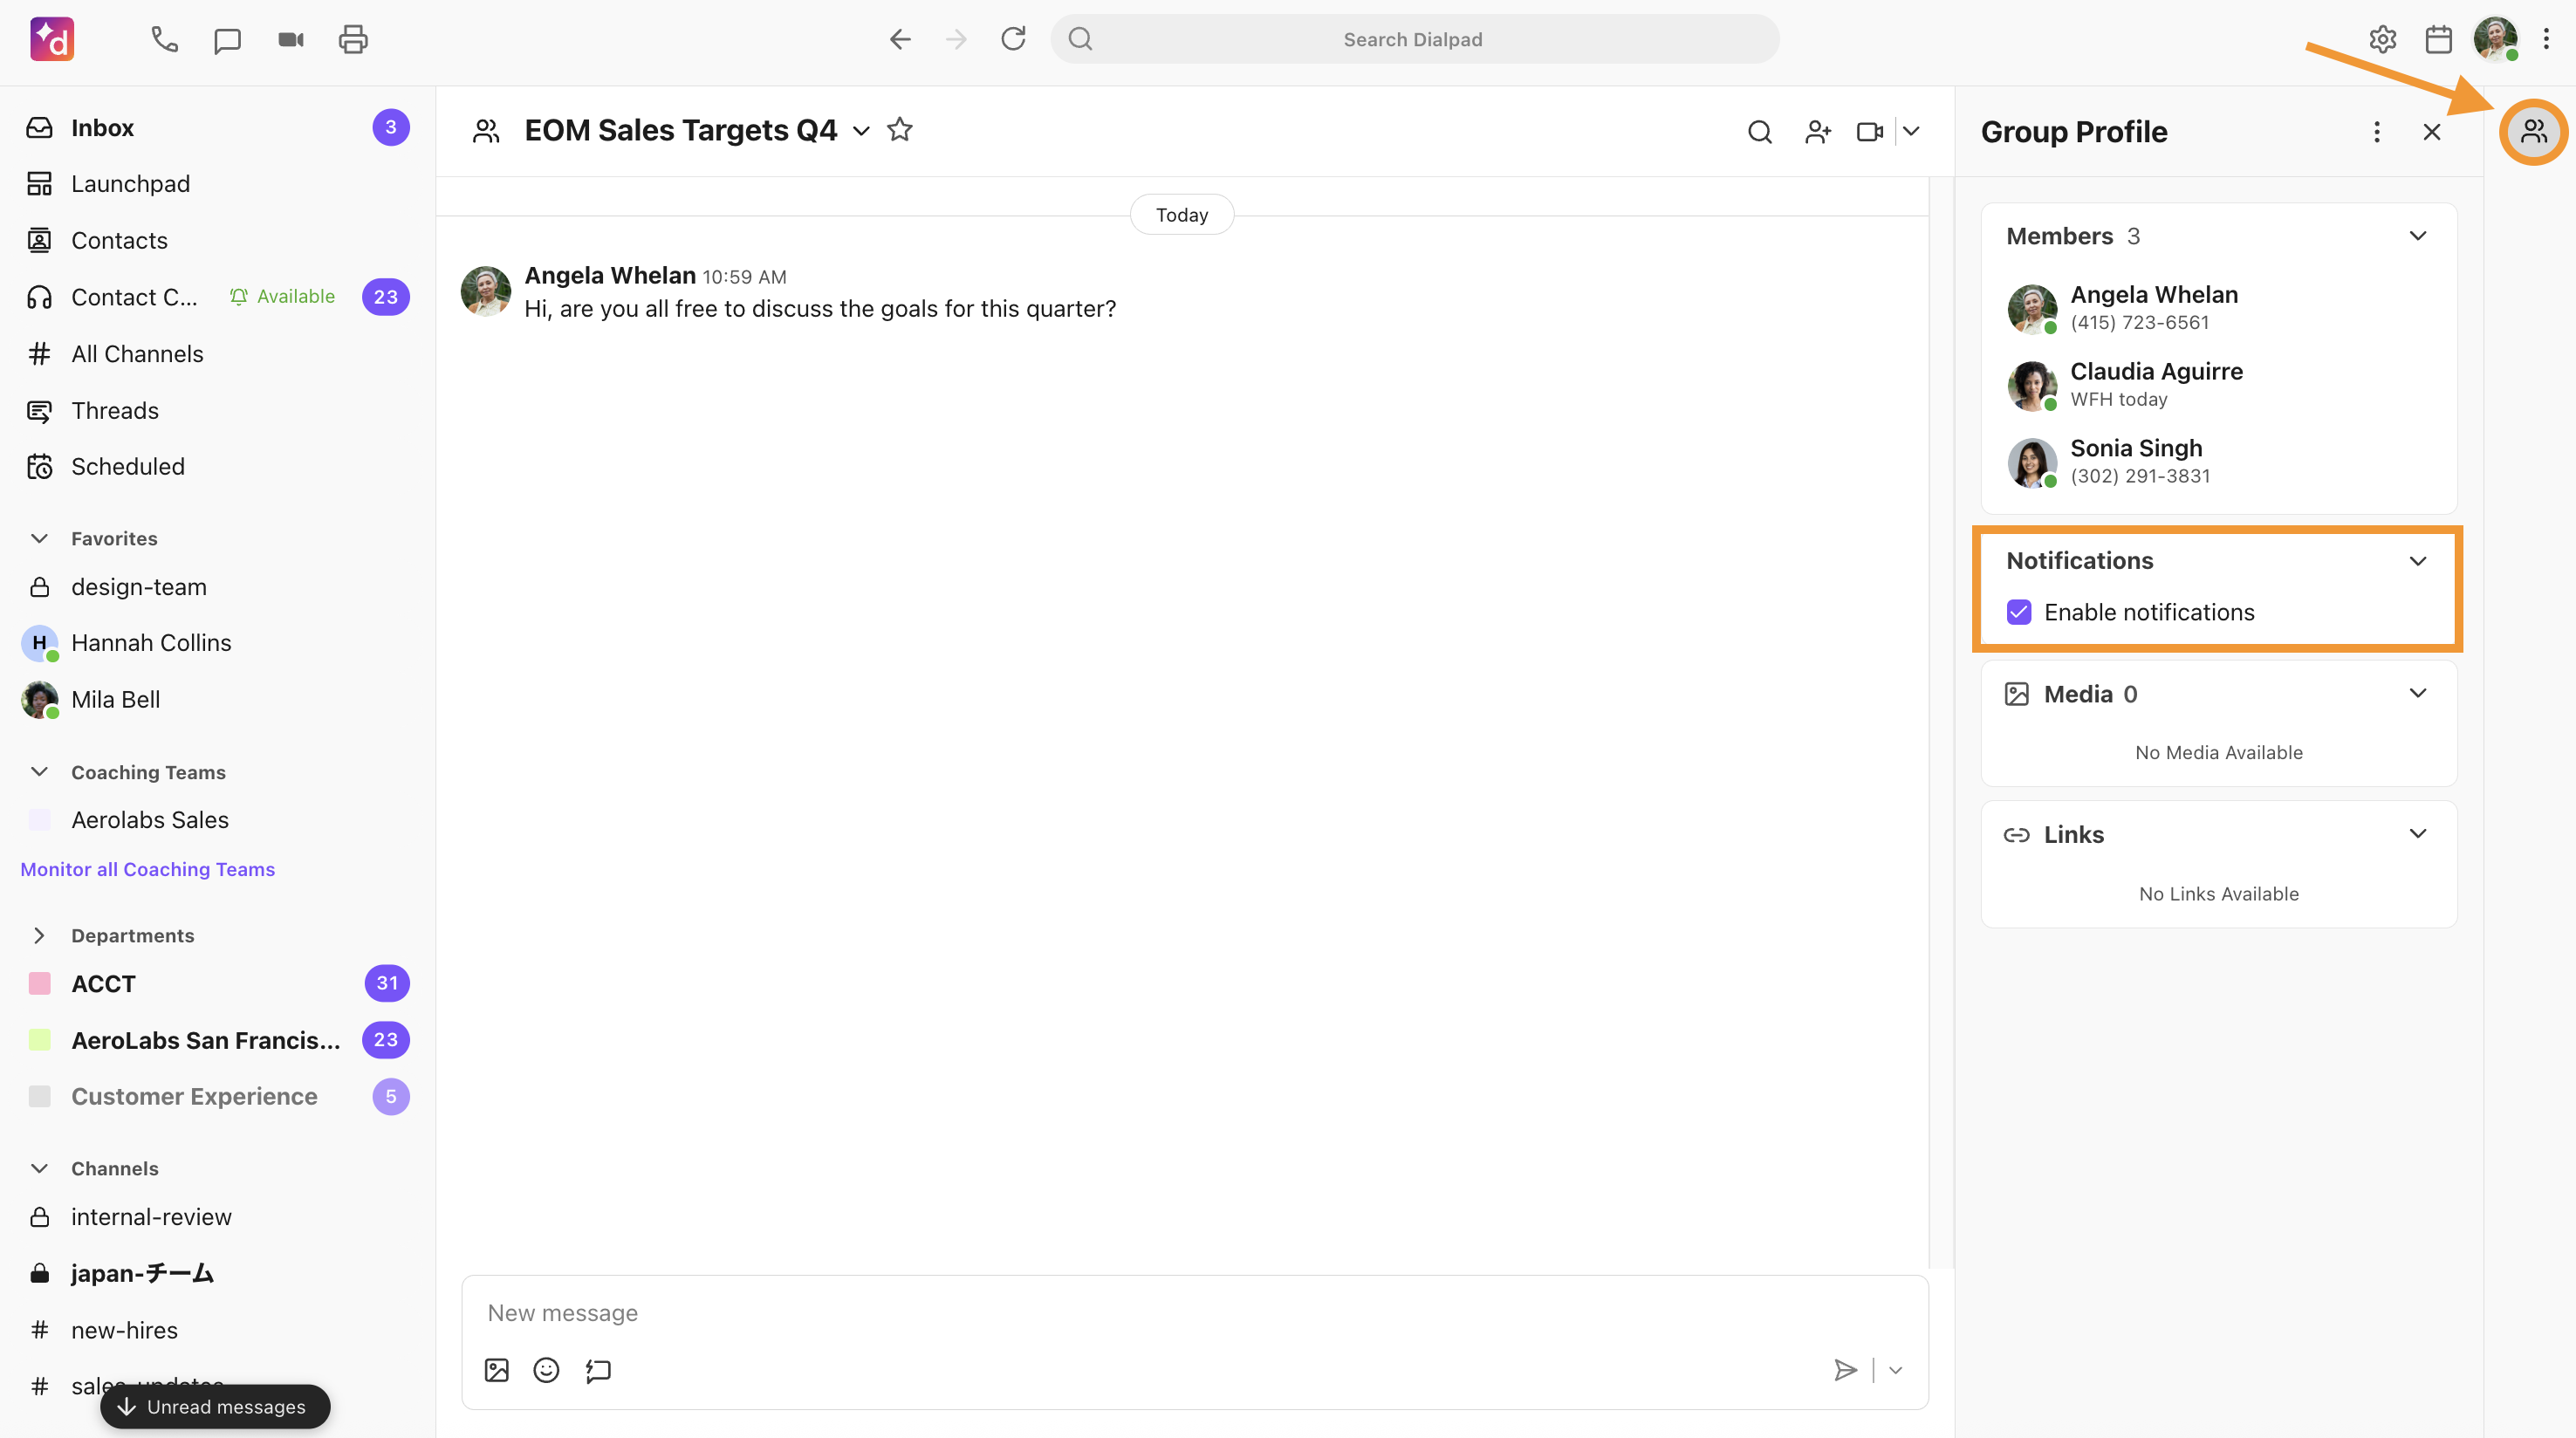Open send options dropdown next to send
Image resolution: width=2576 pixels, height=1438 pixels.
pos(1895,1370)
